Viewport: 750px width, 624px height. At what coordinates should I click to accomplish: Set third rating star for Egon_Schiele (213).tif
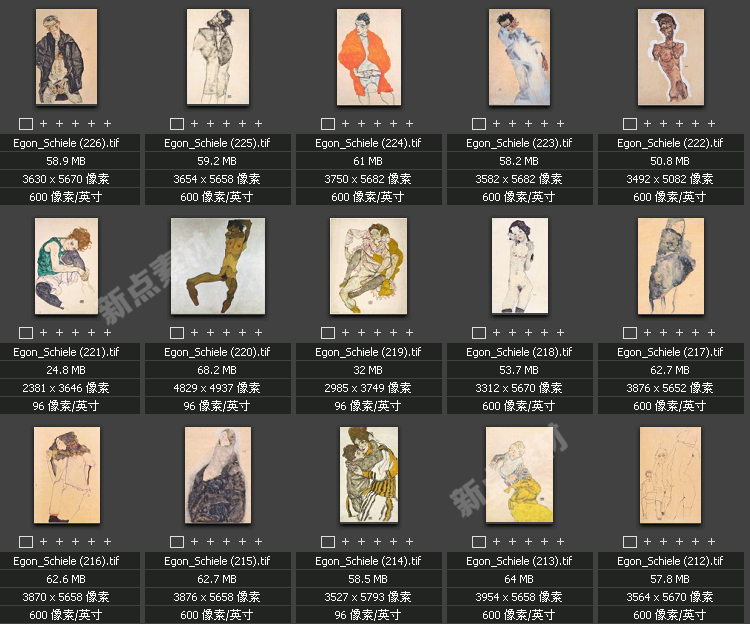(x=529, y=541)
